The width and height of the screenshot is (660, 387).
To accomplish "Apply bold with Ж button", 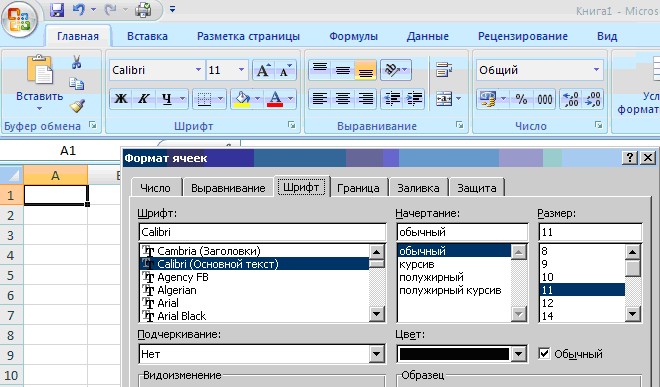I will point(121,99).
